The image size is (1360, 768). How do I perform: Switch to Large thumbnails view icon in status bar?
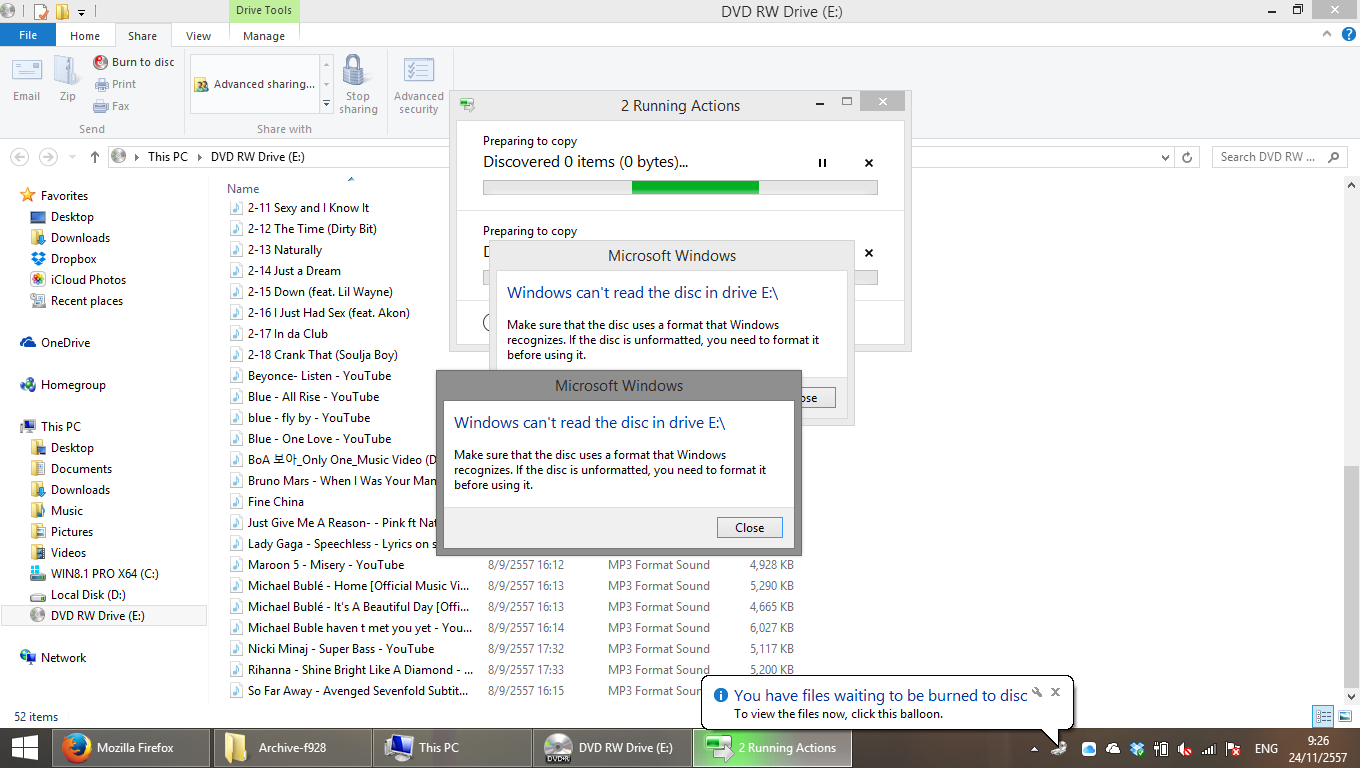pyautogui.click(x=1343, y=716)
